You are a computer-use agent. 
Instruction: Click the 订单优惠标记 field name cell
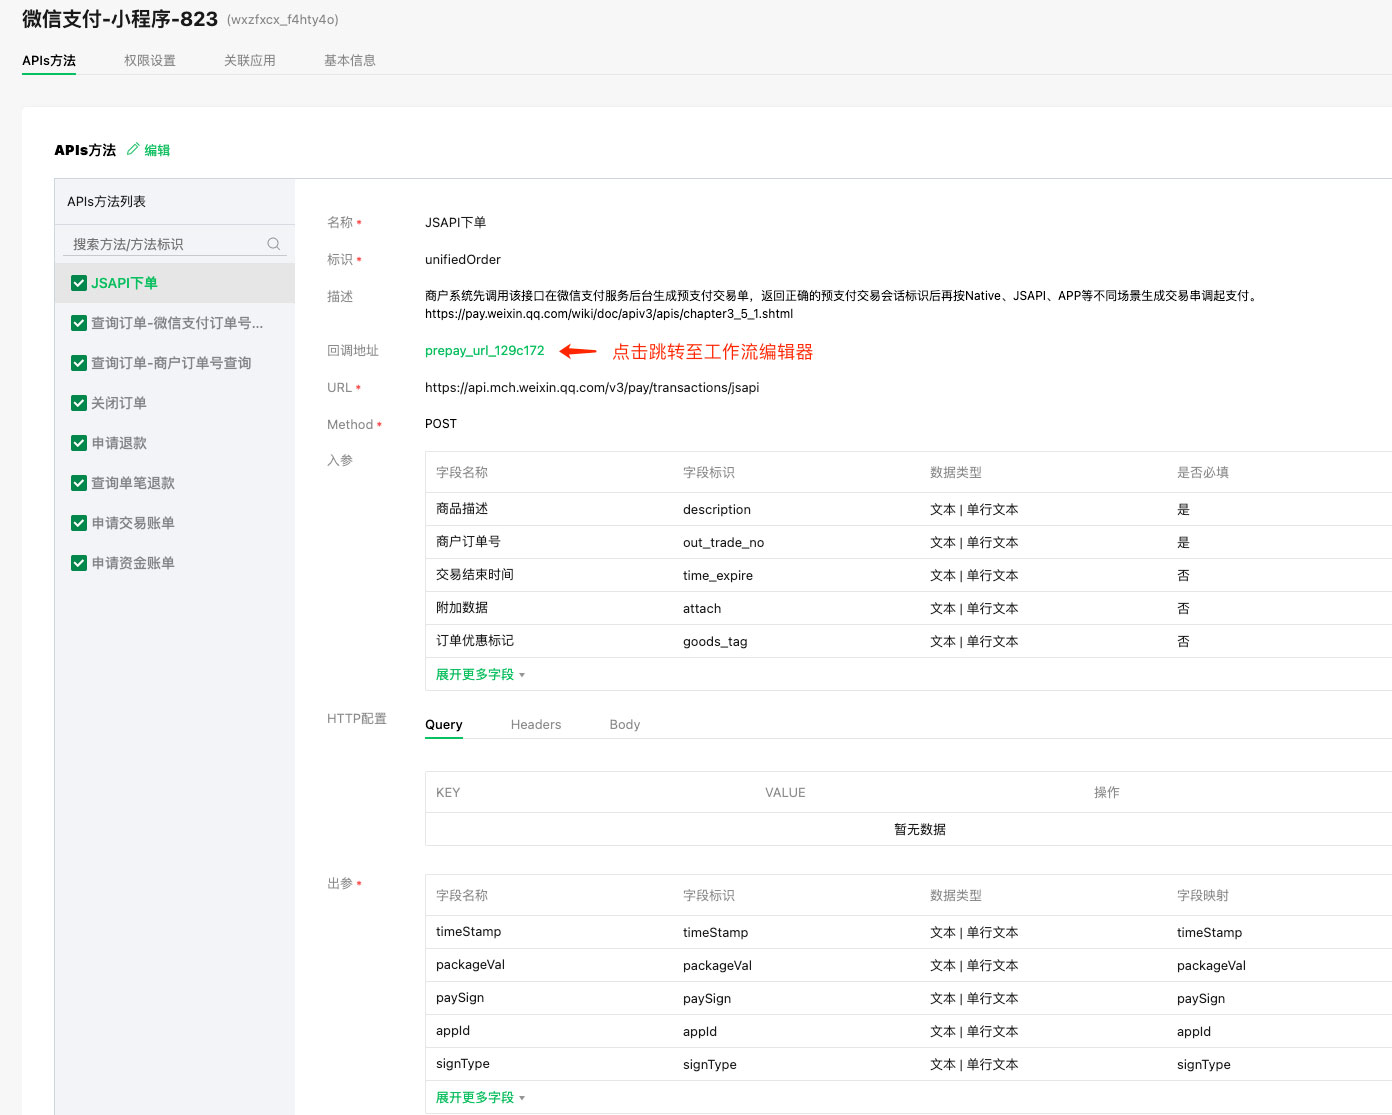tap(475, 641)
